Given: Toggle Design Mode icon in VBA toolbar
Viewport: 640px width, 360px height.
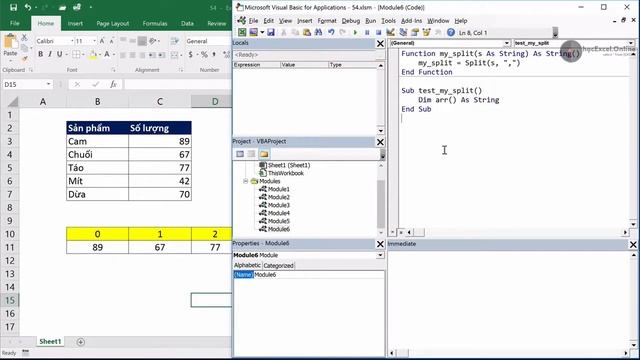Looking at the screenshot, I should coord(391,32).
